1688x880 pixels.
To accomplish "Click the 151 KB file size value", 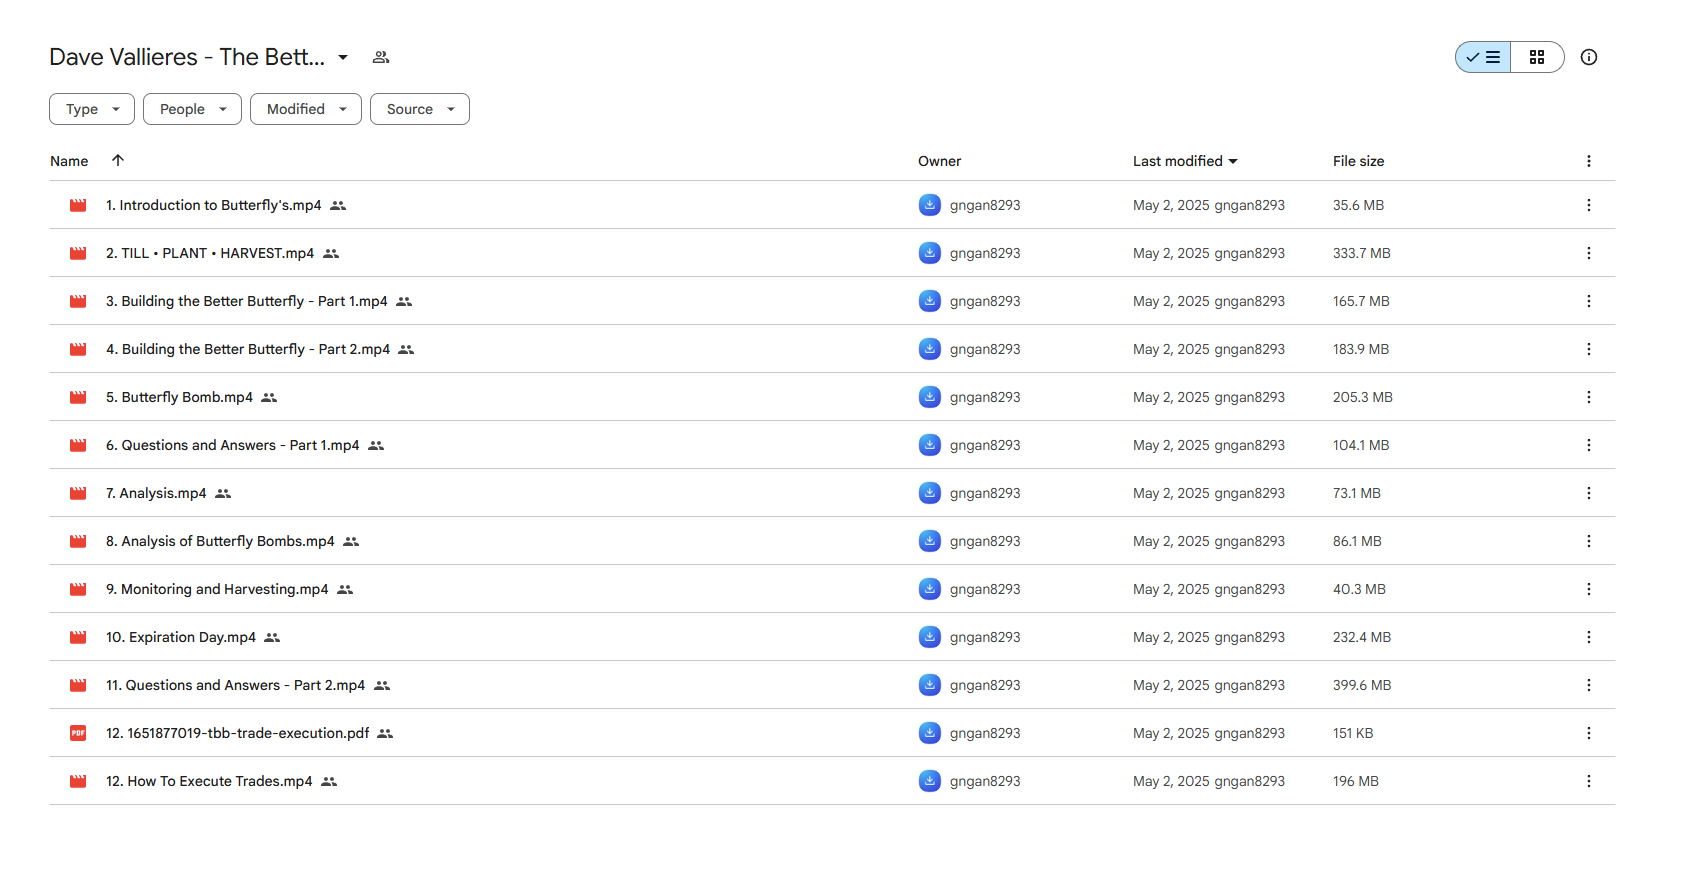I will (1353, 733).
